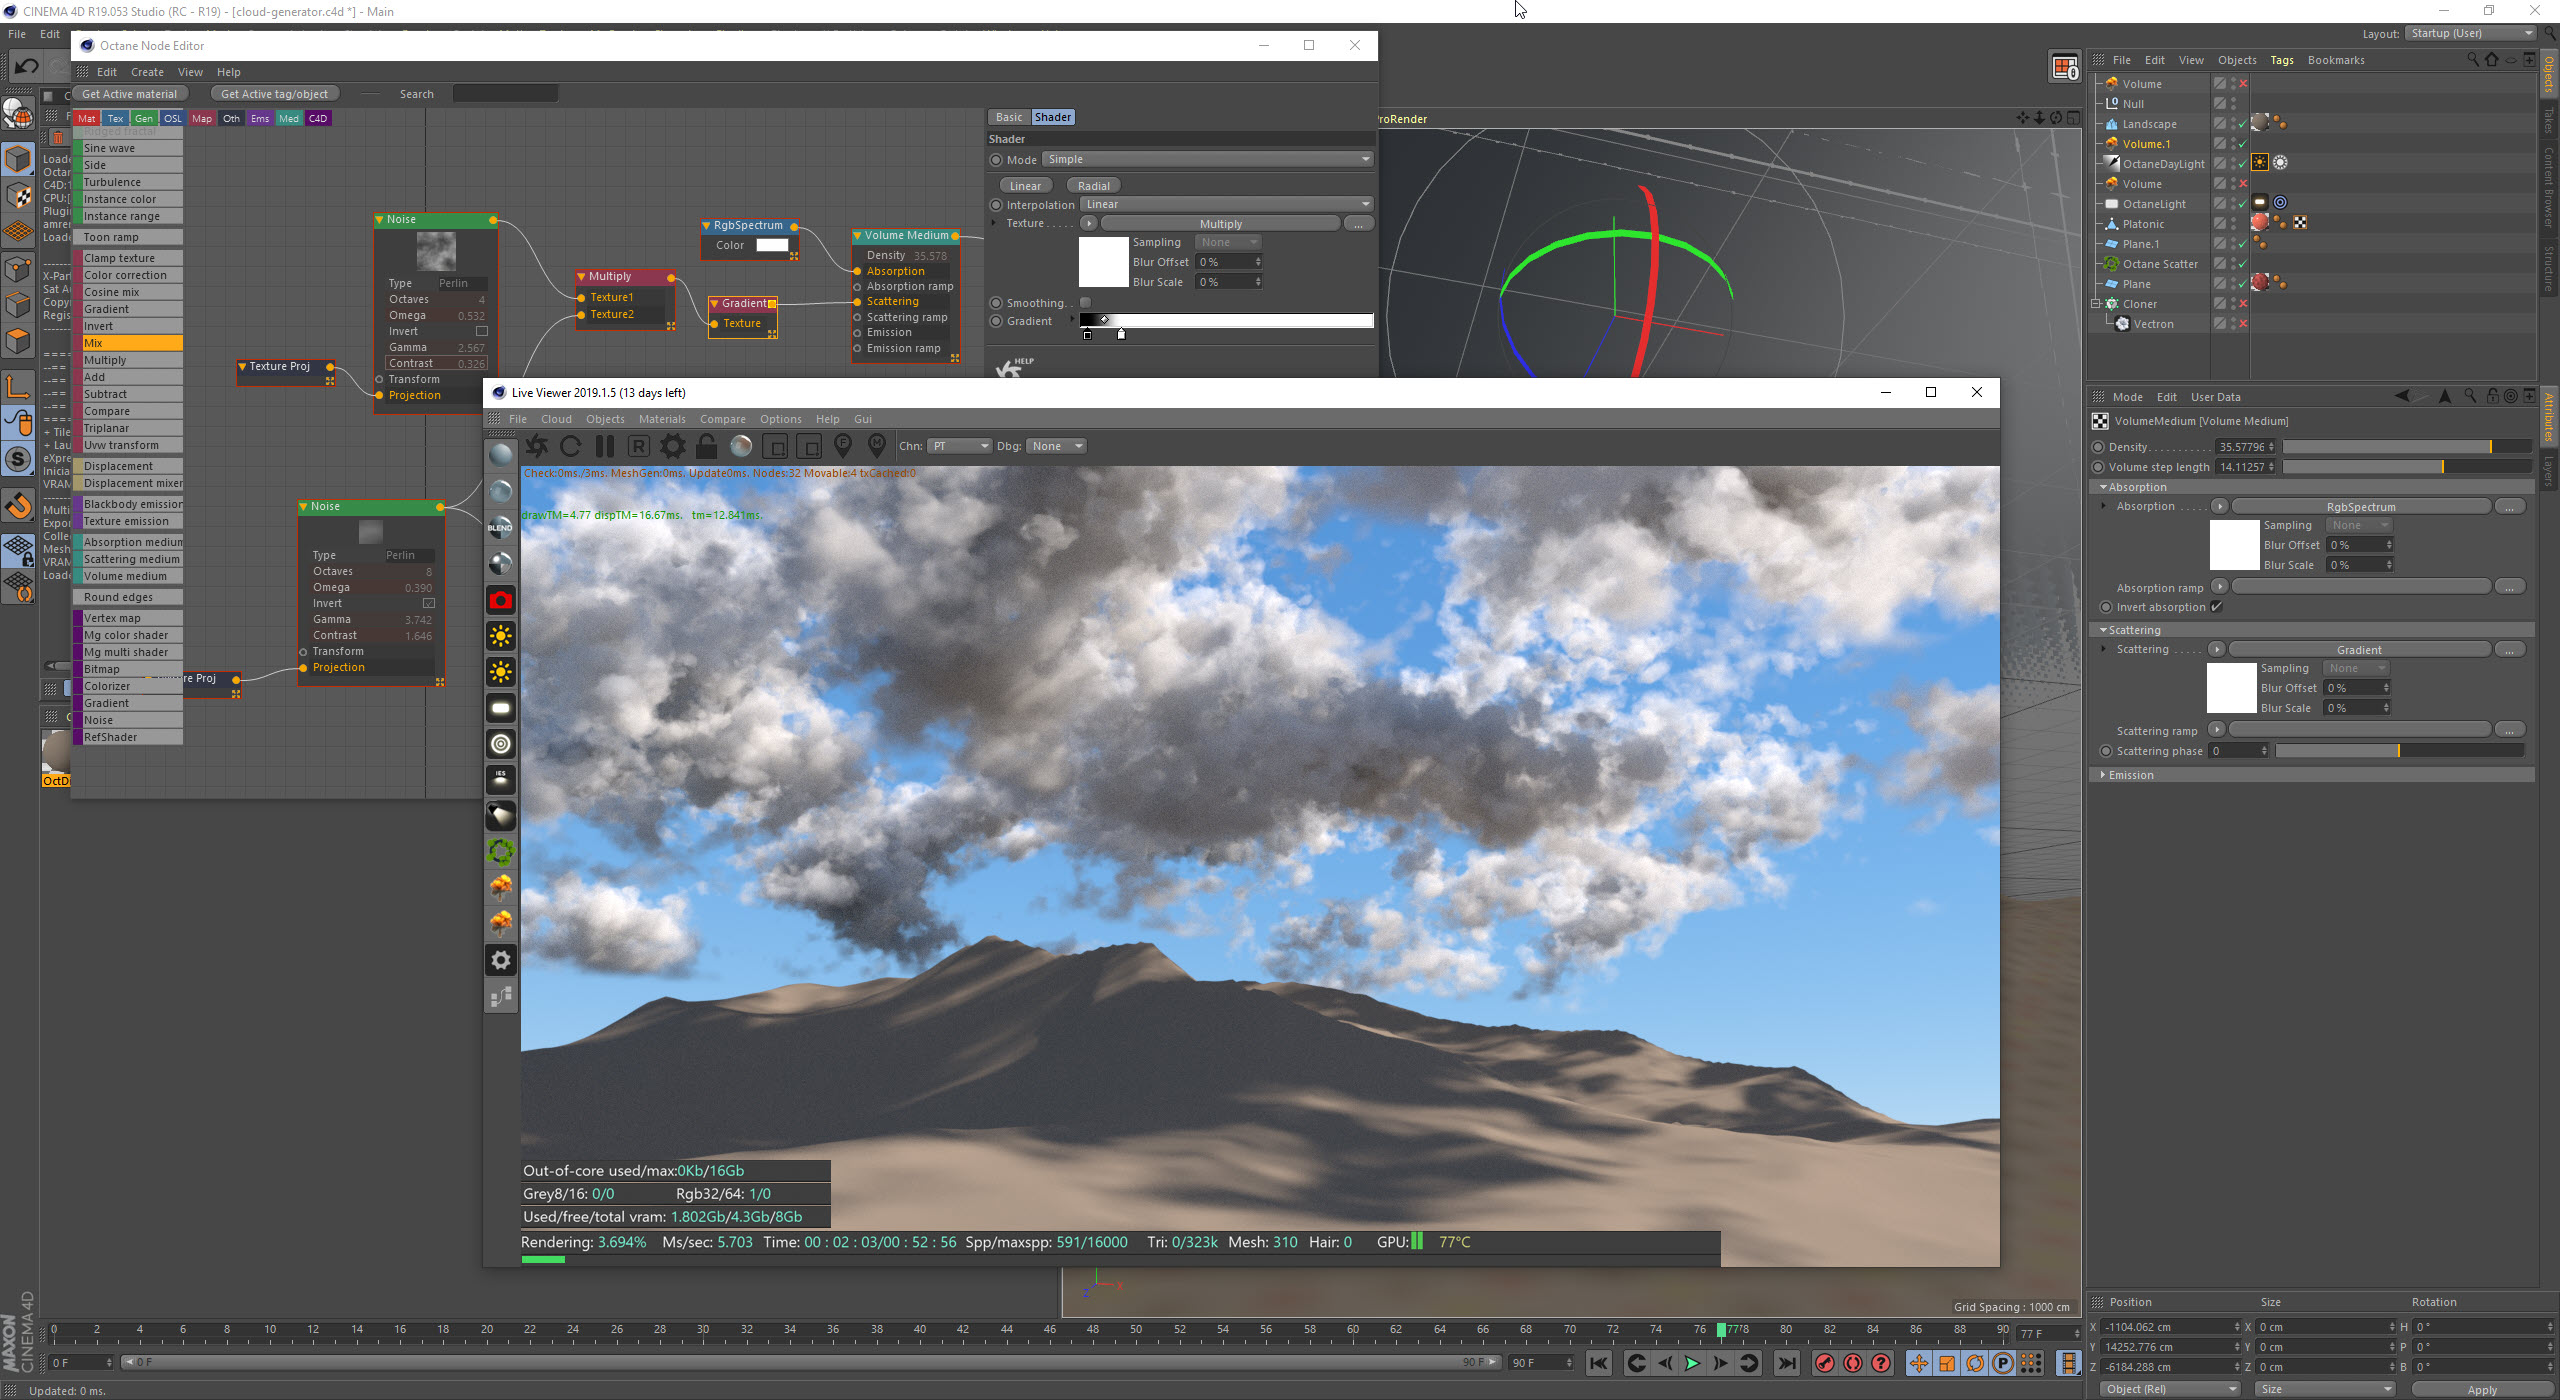Toggle the Invert absorption checkbox
This screenshot has width=2560, height=1400.
(2217, 607)
